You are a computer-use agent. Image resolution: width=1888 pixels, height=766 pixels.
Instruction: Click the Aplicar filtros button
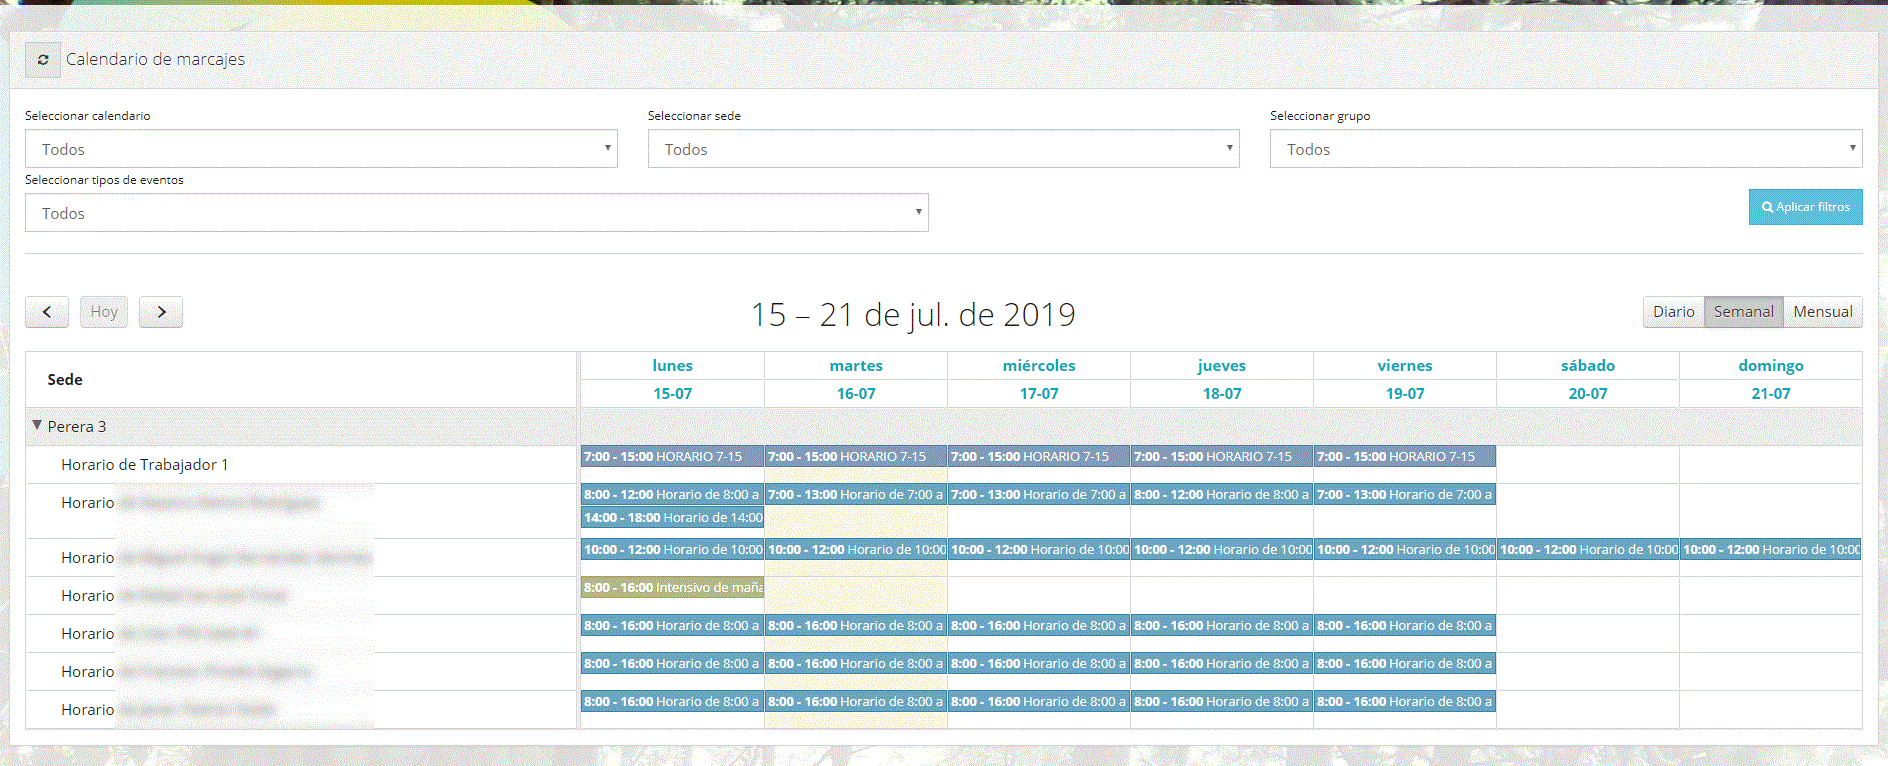click(1805, 207)
